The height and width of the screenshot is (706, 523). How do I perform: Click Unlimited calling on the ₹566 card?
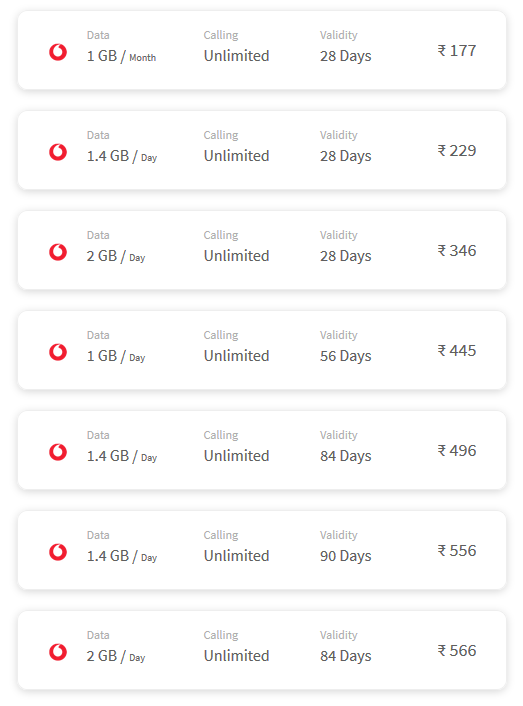[x=236, y=656]
